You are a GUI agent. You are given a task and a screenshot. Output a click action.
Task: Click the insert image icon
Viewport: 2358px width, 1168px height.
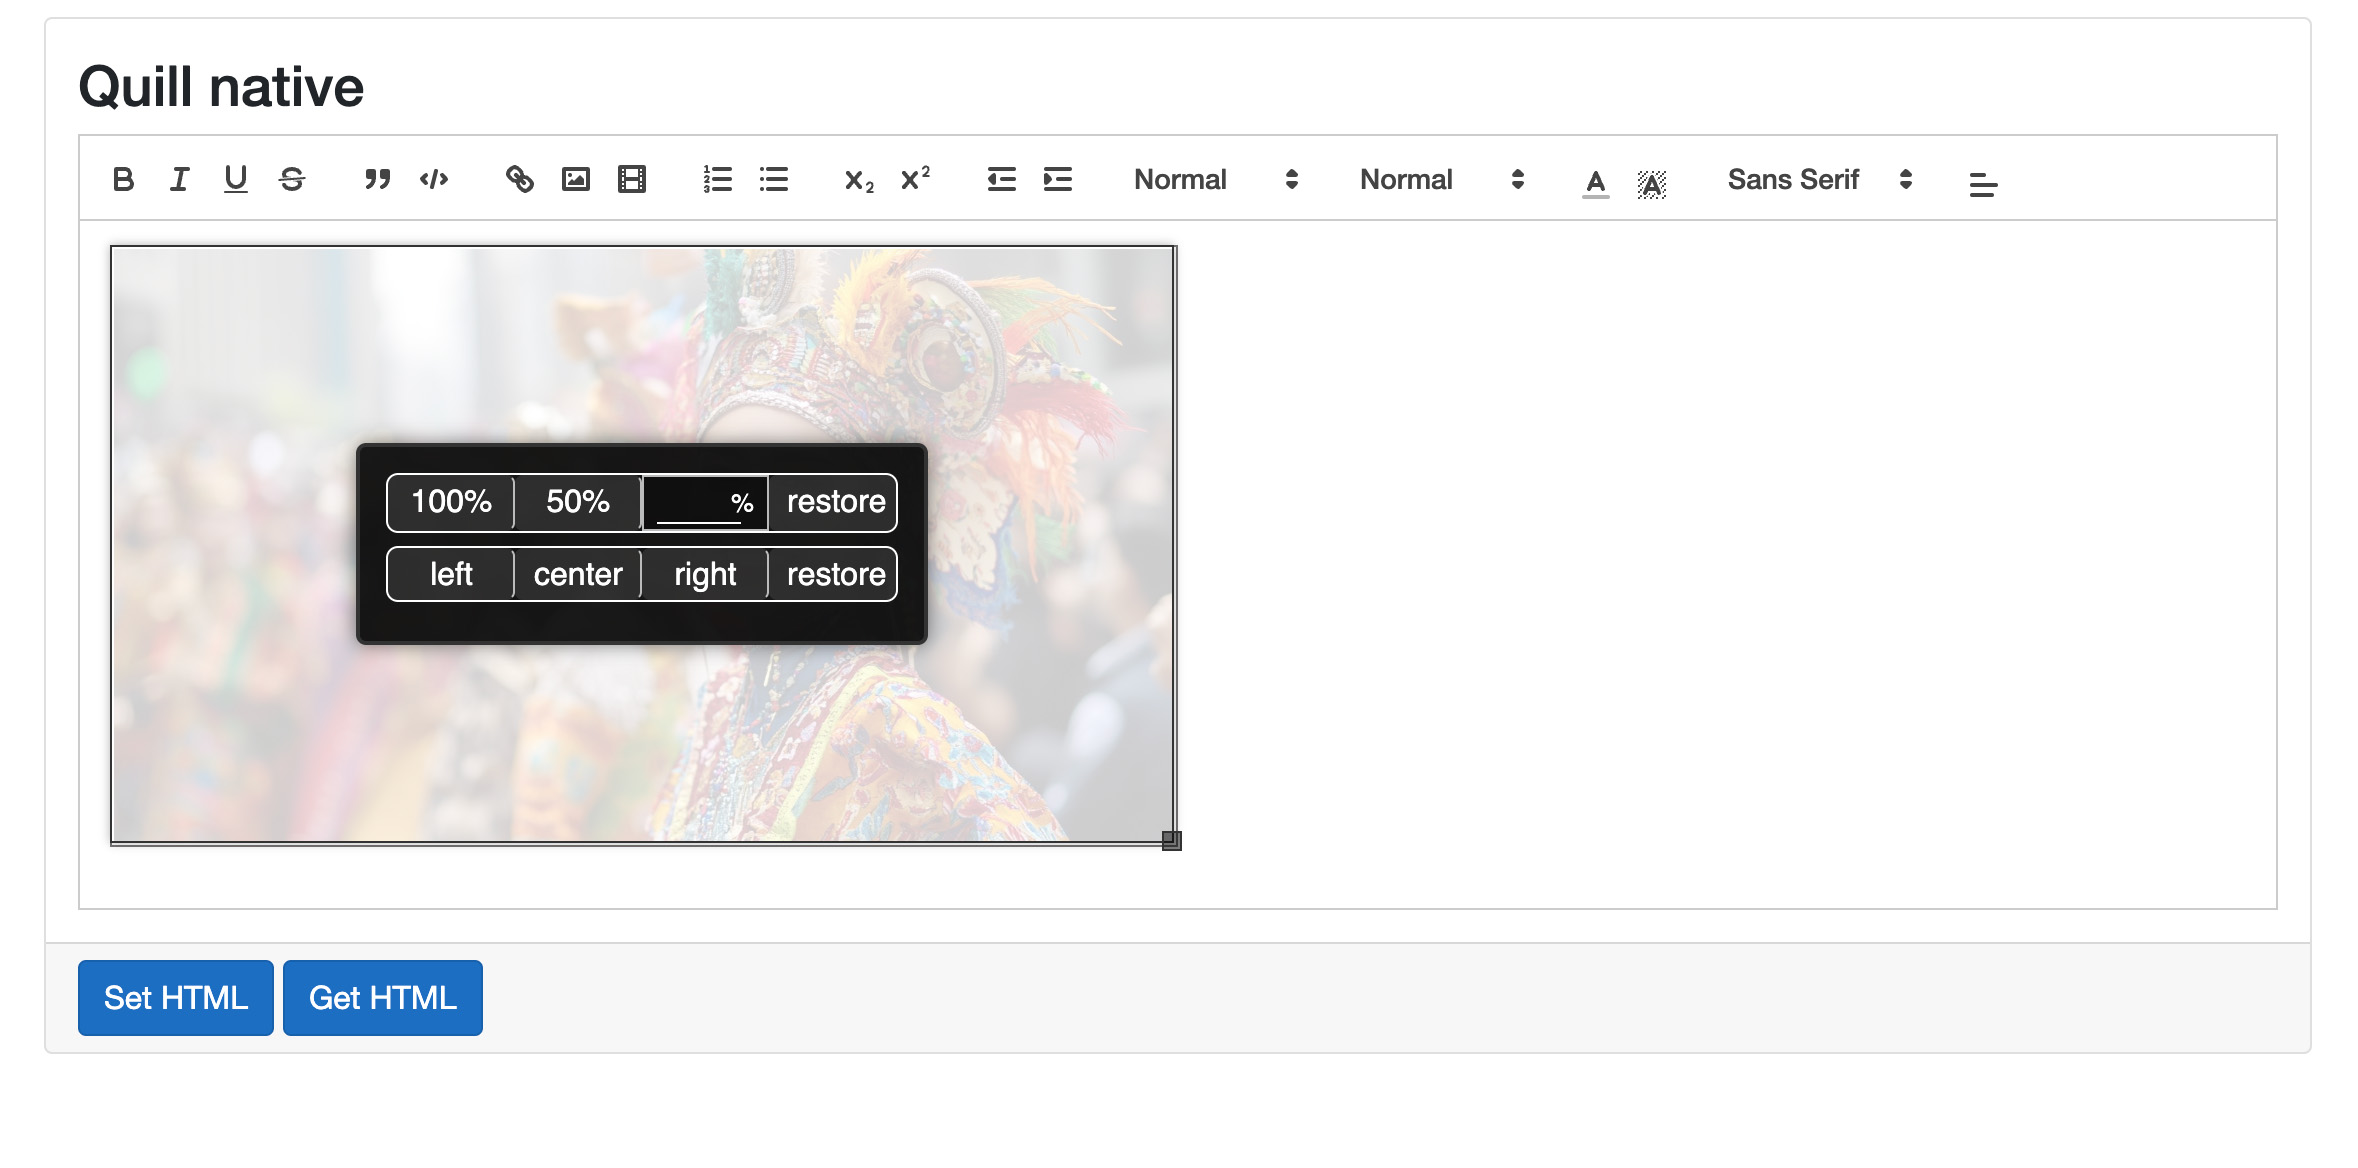click(x=575, y=179)
